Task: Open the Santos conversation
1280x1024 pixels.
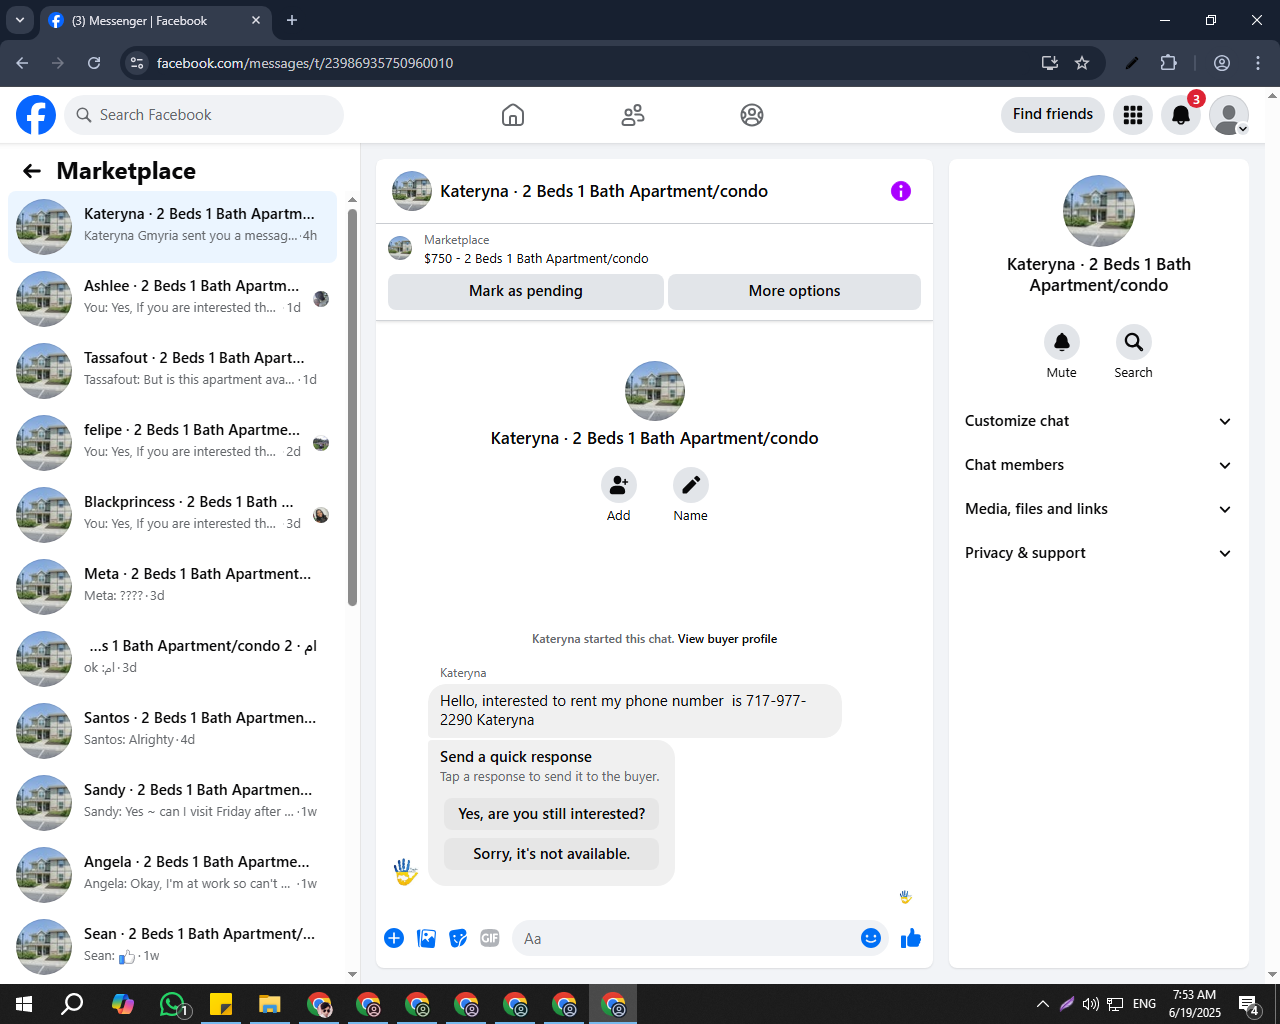Action: (x=173, y=731)
